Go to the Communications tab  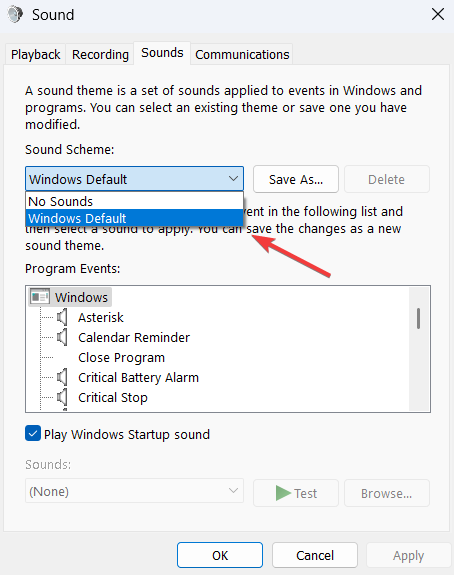click(x=242, y=54)
